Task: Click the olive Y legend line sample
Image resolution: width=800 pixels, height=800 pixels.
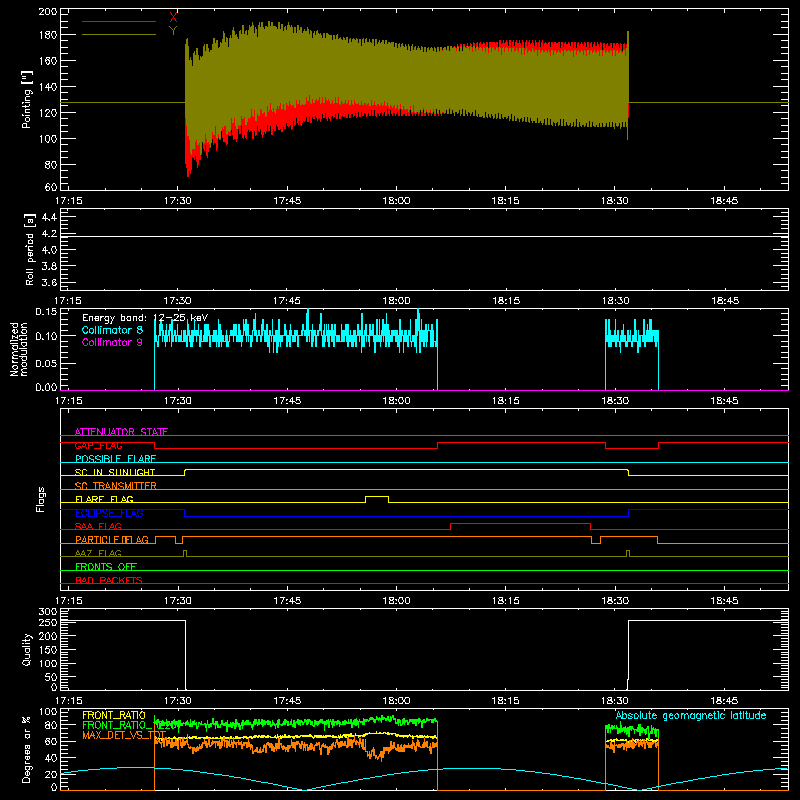Action: tap(119, 35)
